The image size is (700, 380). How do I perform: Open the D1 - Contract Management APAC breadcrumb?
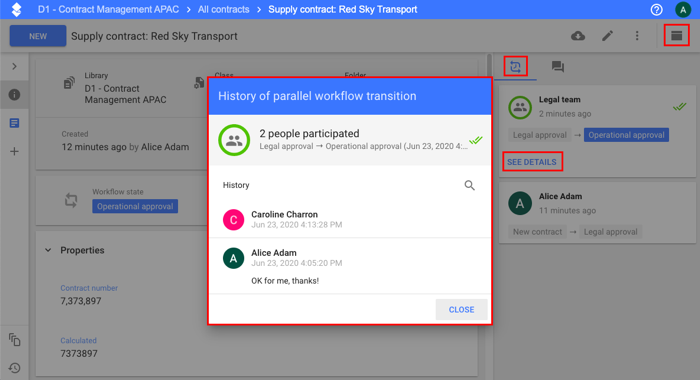click(108, 9)
